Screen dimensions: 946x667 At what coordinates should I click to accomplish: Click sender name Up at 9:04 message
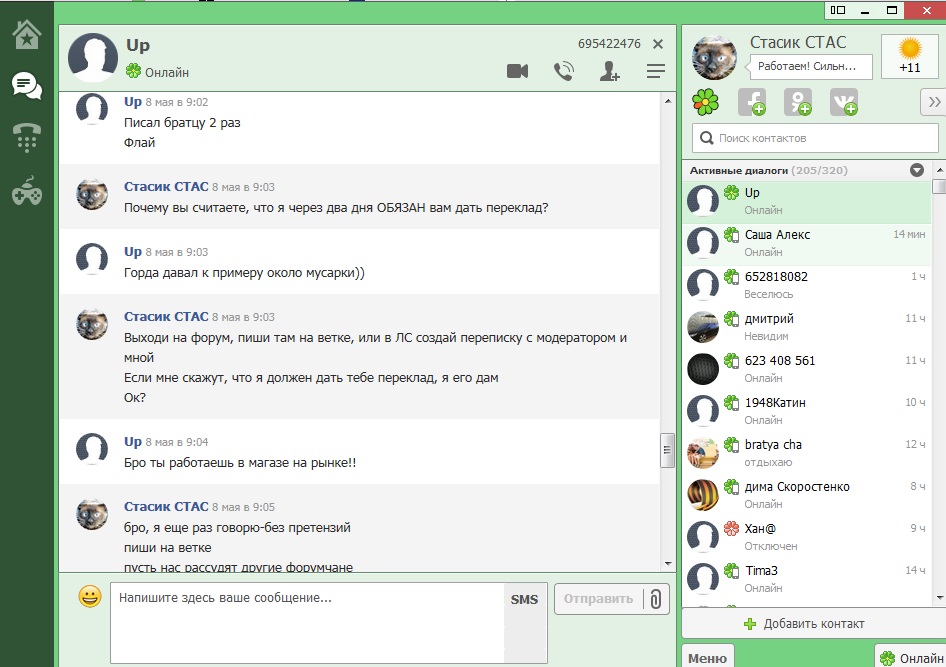tap(133, 441)
